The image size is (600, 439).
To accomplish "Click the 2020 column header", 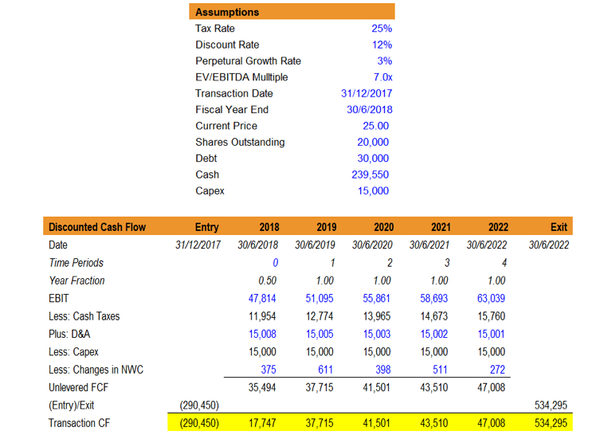I will coord(383,227).
